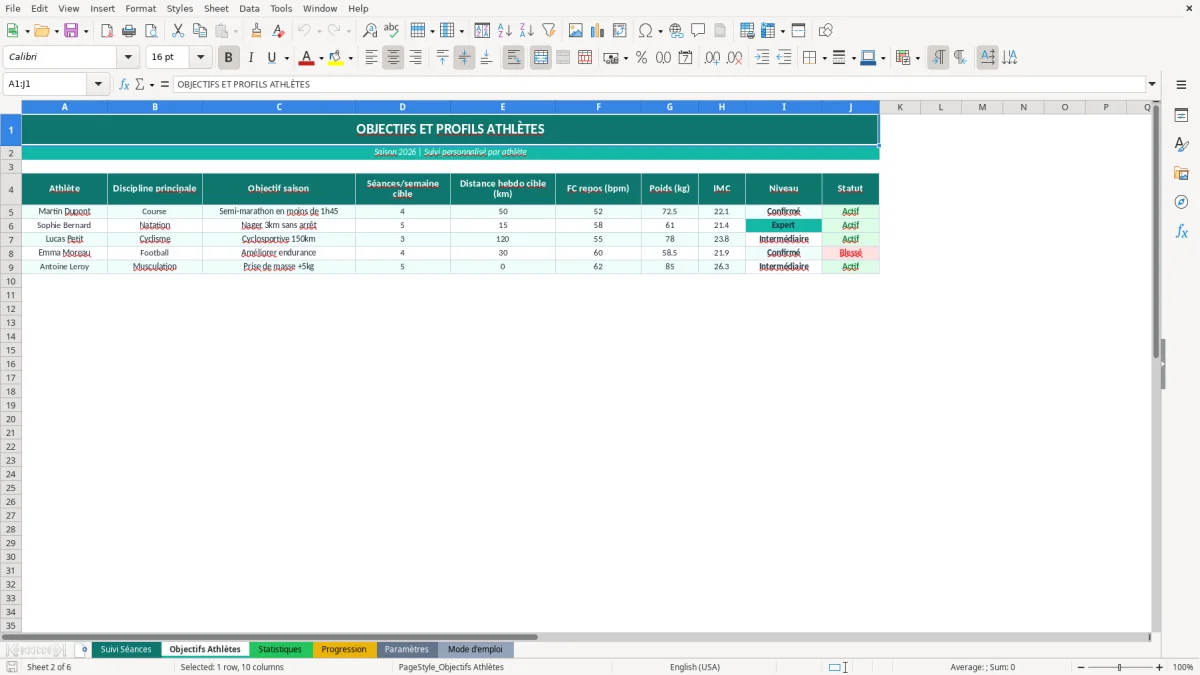Click the zoom slider in status bar
This screenshot has height=675, width=1200.
click(1119, 667)
